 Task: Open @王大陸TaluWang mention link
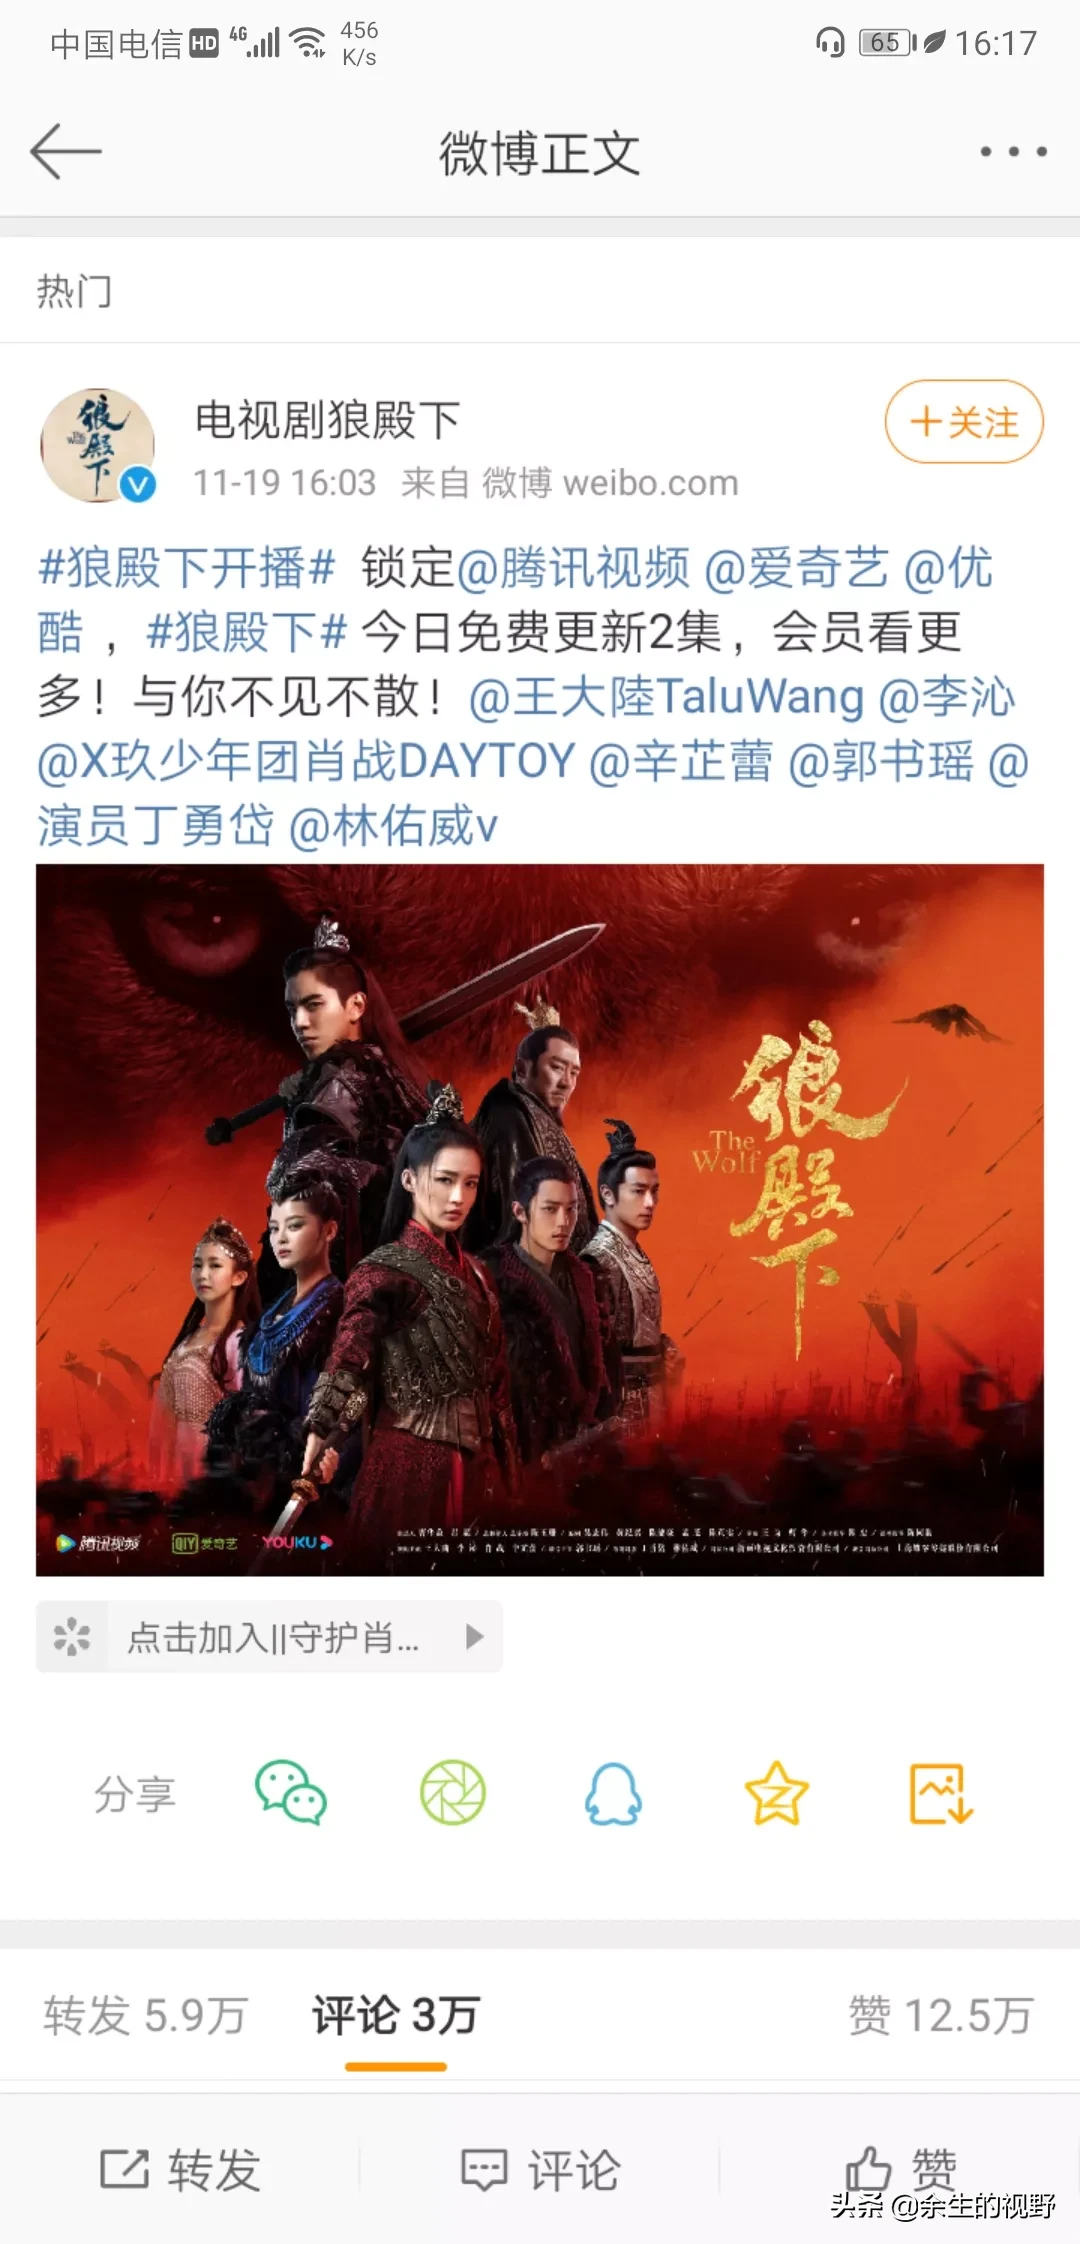pyautogui.click(x=666, y=697)
